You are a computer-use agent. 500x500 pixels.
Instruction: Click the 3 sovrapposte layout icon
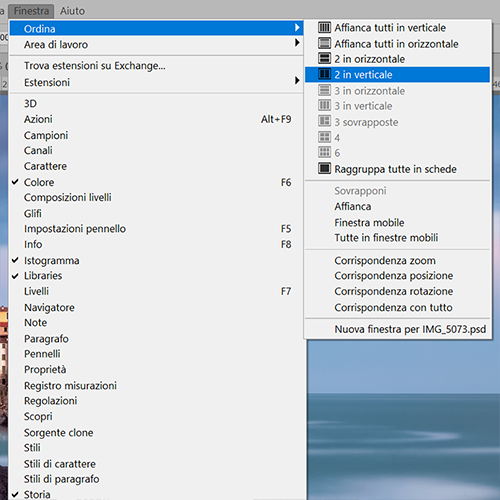click(324, 121)
